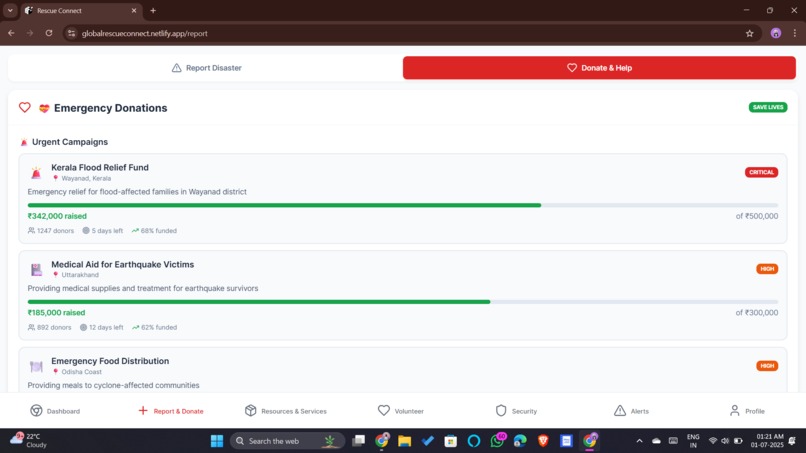Click HIGH badge on Medical Aid campaign

(x=766, y=269)
